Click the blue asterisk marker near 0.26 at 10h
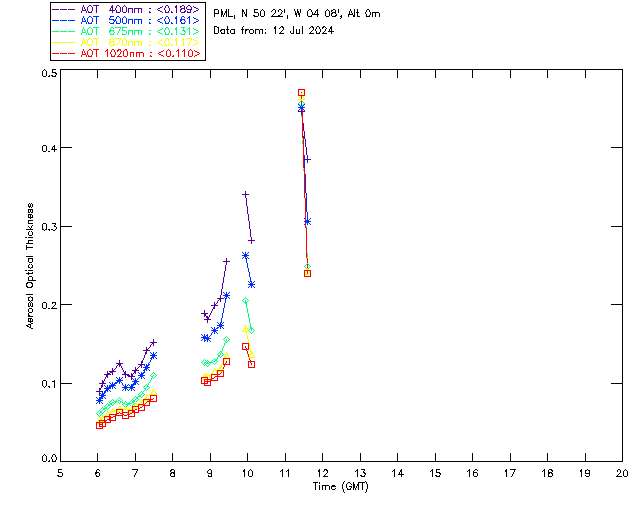Image resolution: width=640 pixels, height=512 pixels. pos(245,256)
